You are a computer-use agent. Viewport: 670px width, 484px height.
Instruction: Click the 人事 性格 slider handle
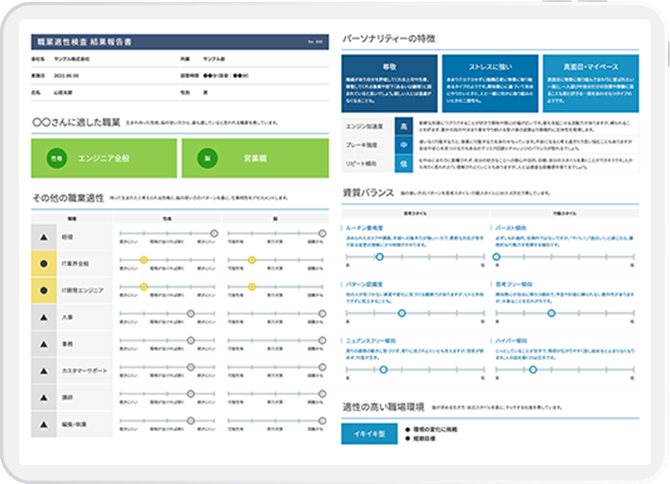point(191,314)
